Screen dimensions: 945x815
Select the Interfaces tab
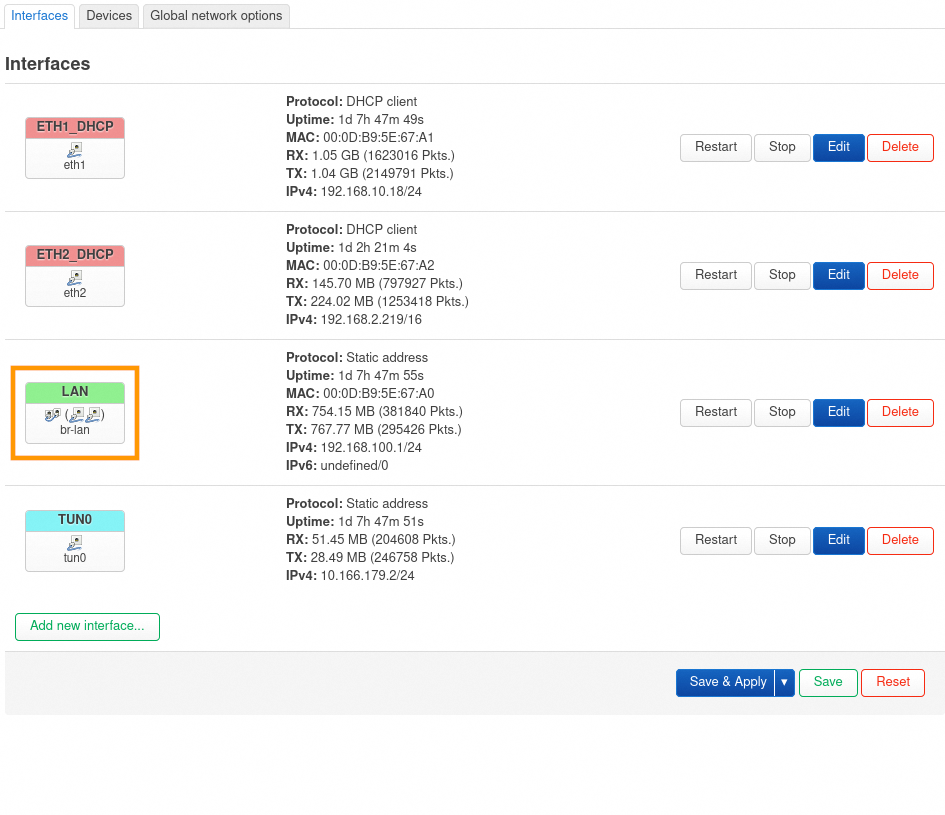coord(40,16)
